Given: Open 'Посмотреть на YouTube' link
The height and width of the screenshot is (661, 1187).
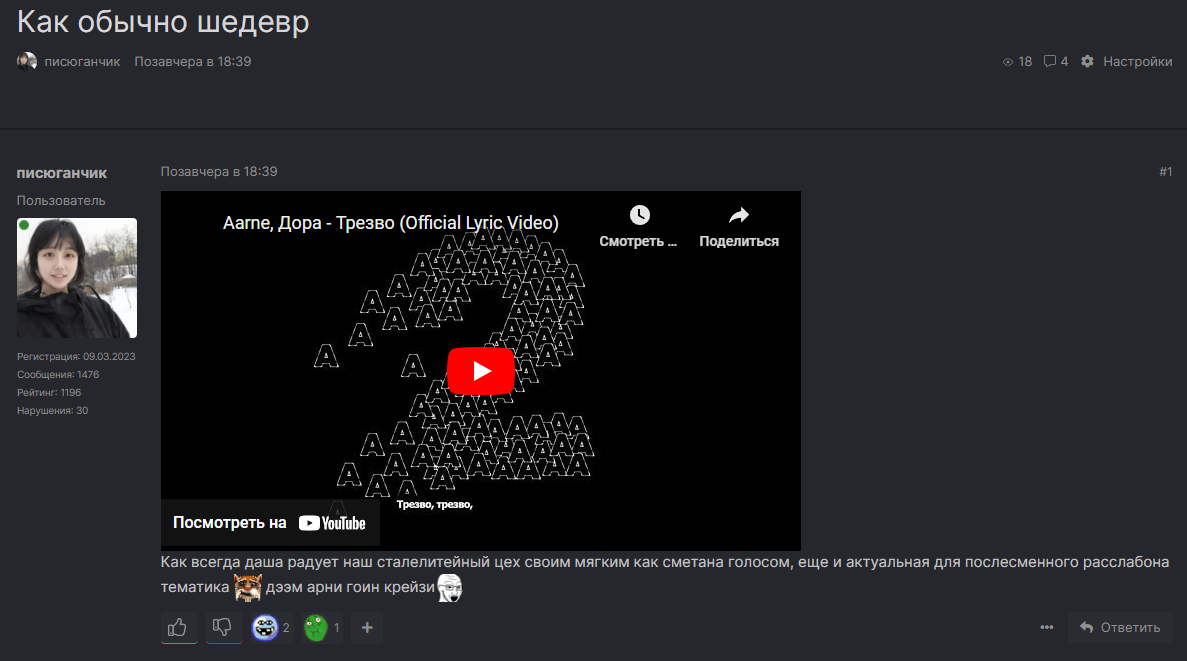Looking at the screenshot, I should 269,522.
